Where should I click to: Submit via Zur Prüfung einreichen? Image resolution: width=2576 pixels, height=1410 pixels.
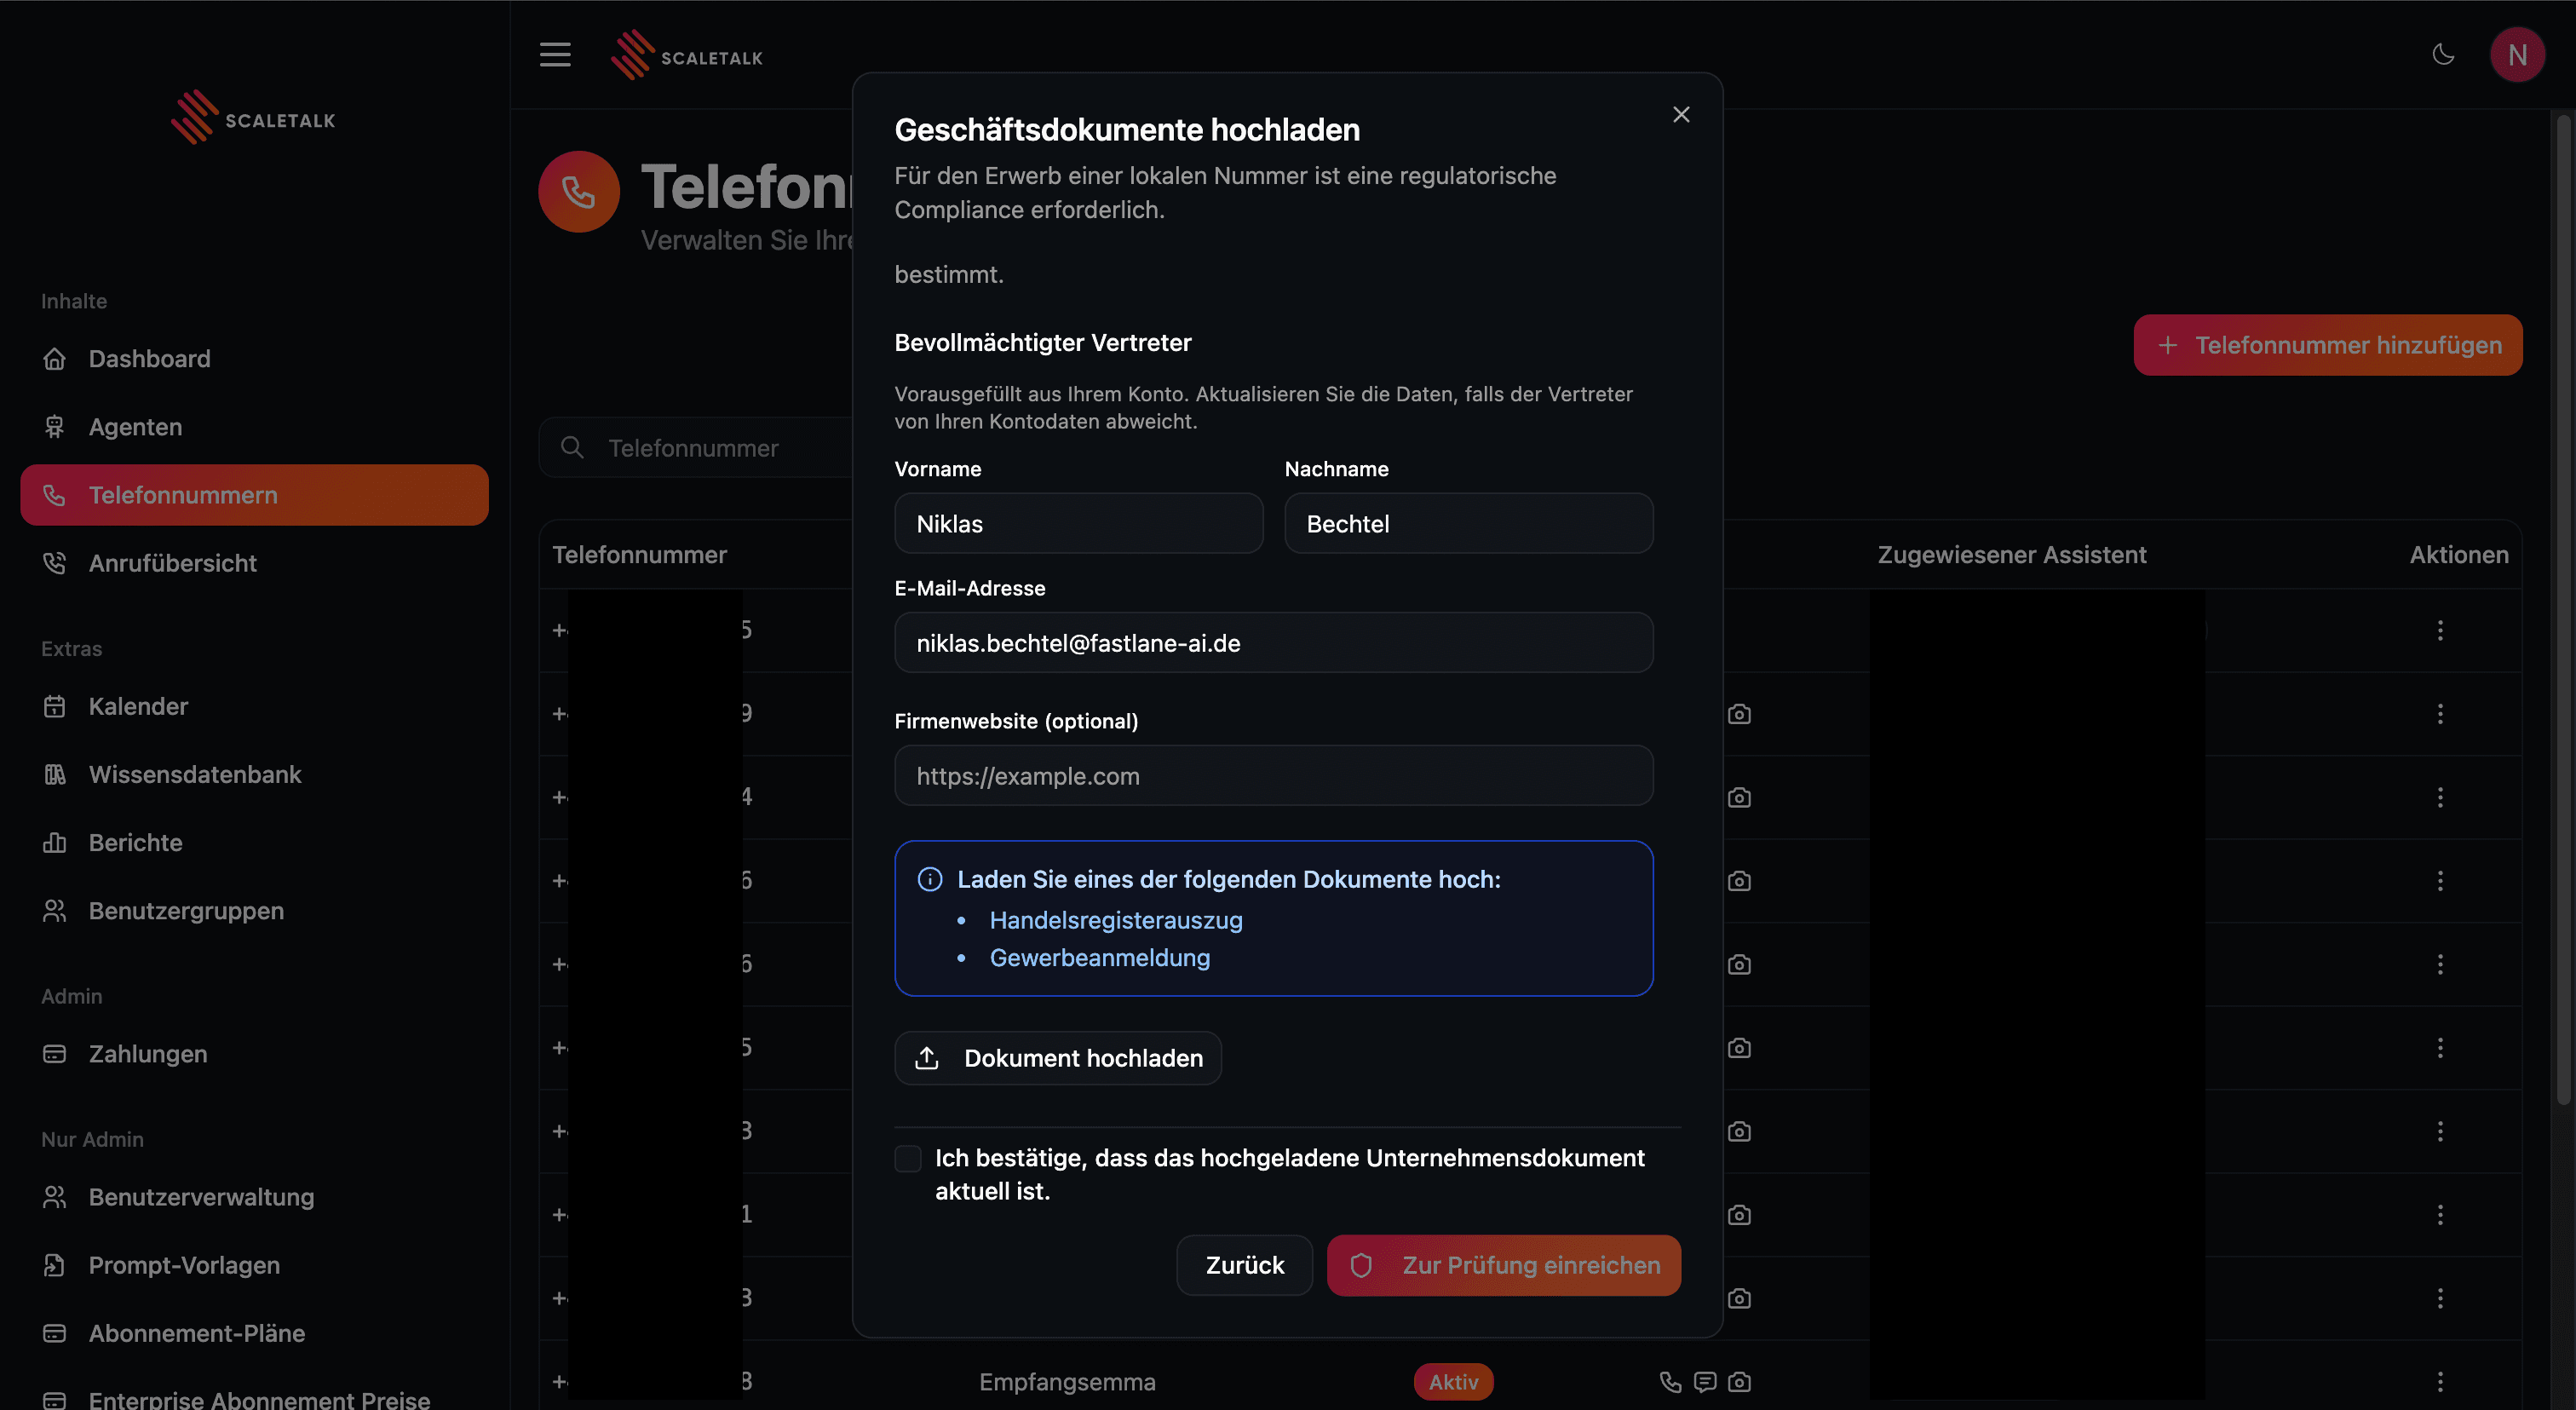tap(1503, 1265)
